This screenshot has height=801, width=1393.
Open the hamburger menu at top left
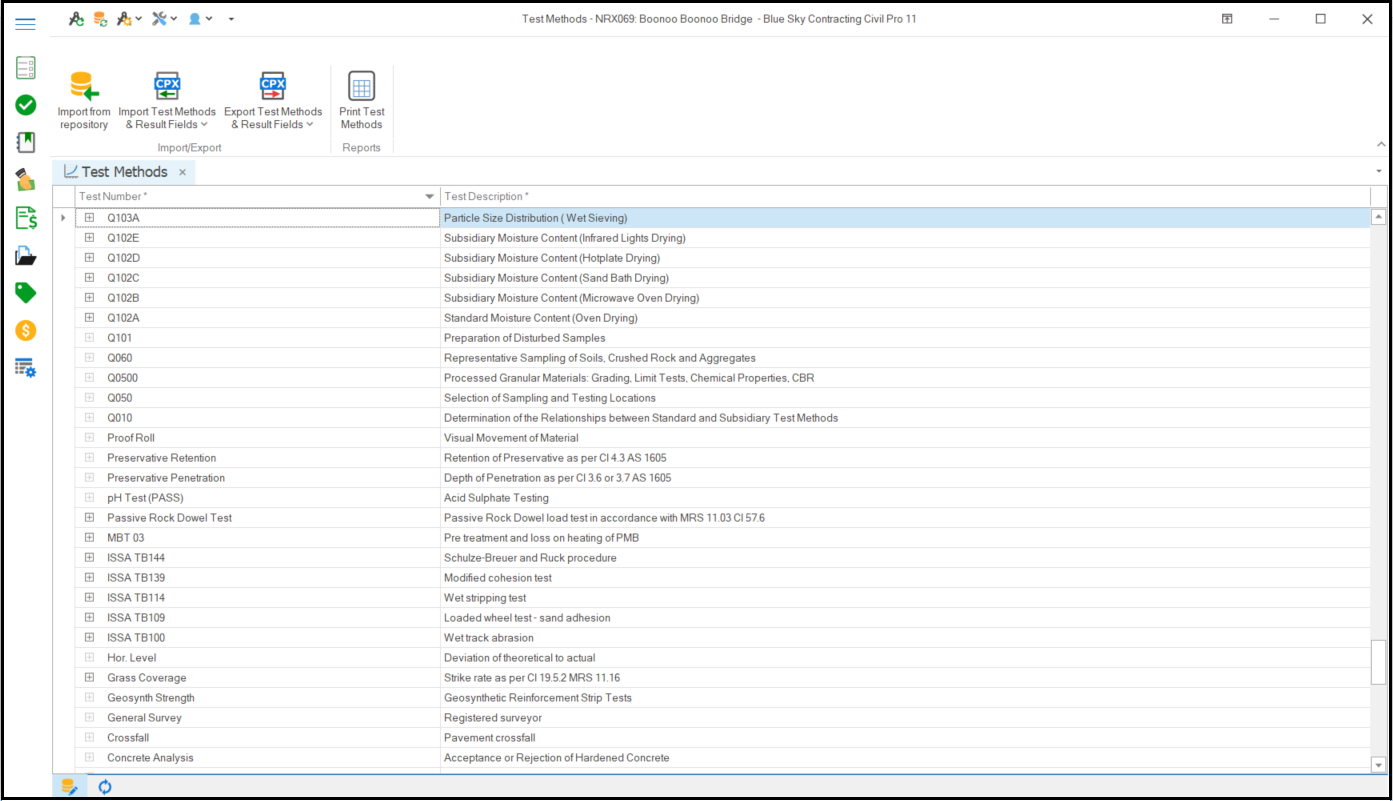tap(26, 24)
